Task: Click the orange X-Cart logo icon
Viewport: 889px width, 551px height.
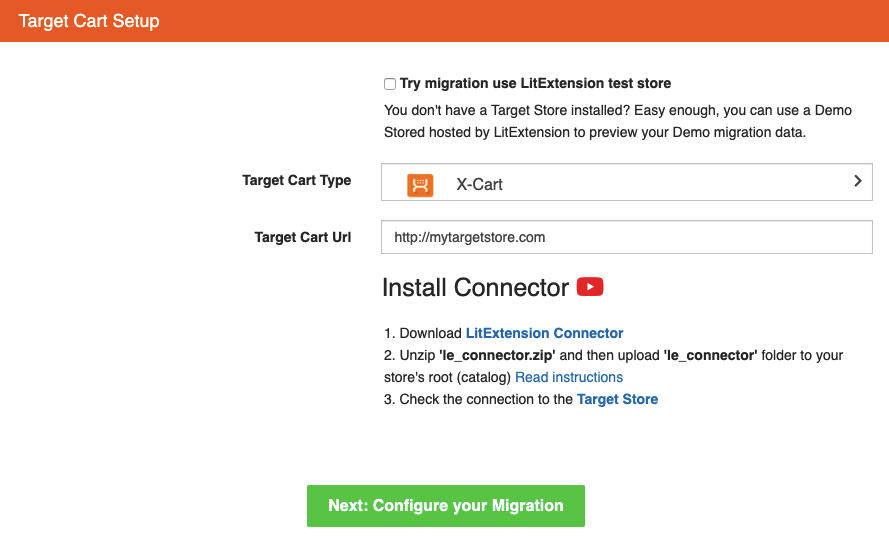Action: 420,185
